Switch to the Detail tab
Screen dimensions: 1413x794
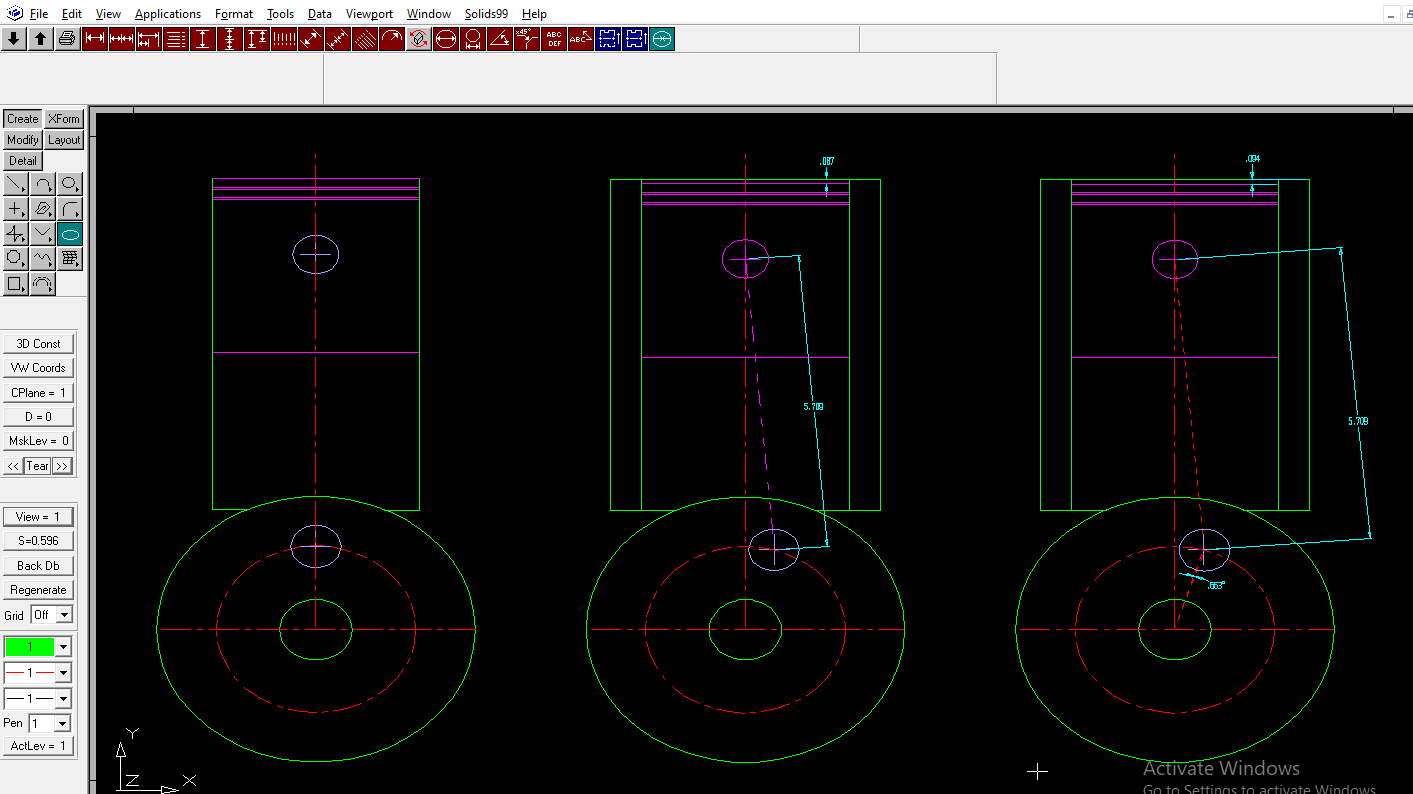pos(22,160)
